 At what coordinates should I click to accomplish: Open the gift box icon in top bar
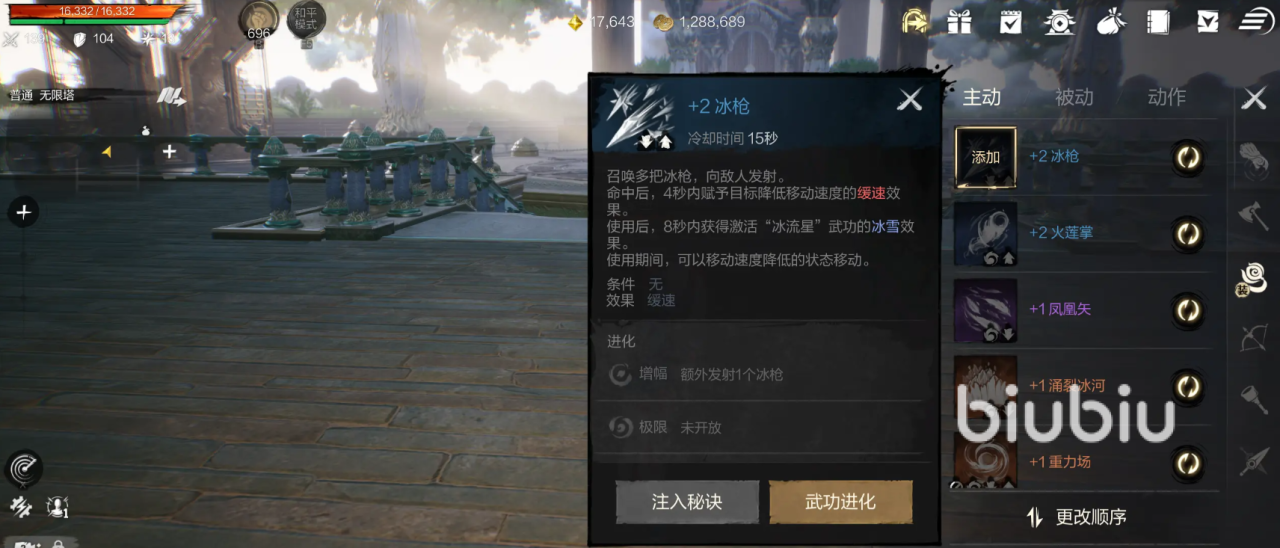click(960, 21)
